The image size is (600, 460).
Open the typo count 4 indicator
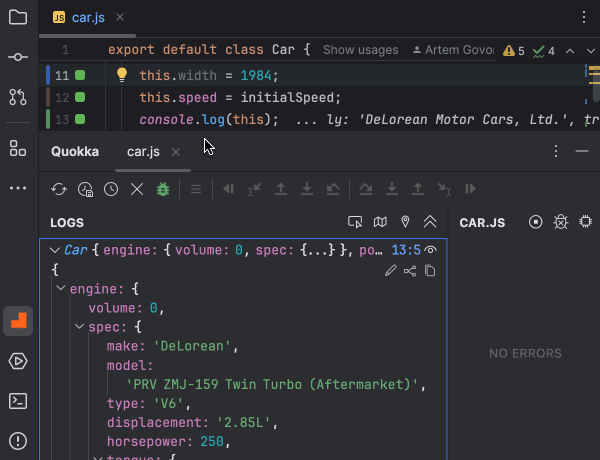pyautogui.click(x=543, y=51)
